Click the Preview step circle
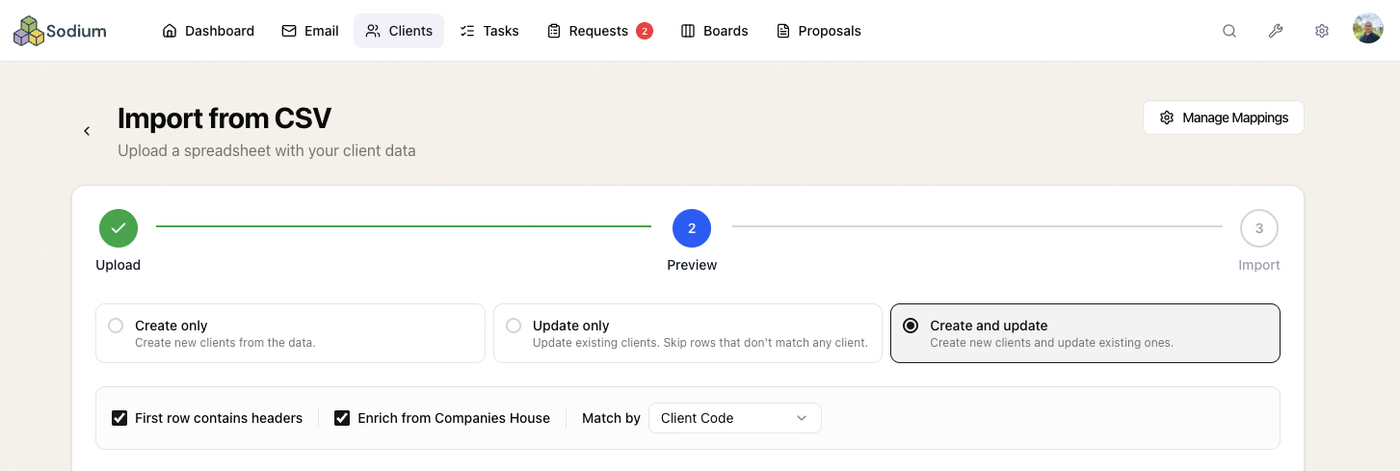Image resolution: width=1400 pixels, height=471 pixels. tap(692, 228)
